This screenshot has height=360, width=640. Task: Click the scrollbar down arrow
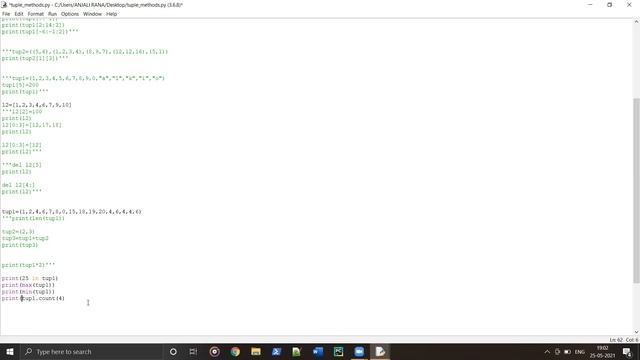[x=636, y=332]
